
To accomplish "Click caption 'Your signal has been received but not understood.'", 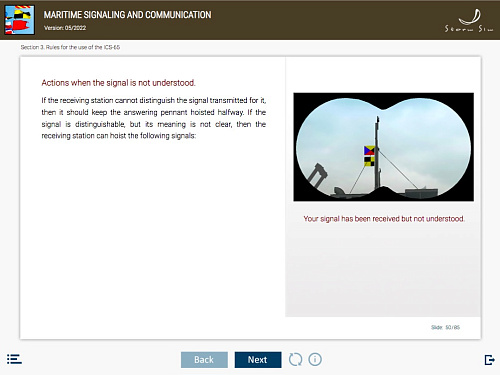I will [x=384, y=219].
